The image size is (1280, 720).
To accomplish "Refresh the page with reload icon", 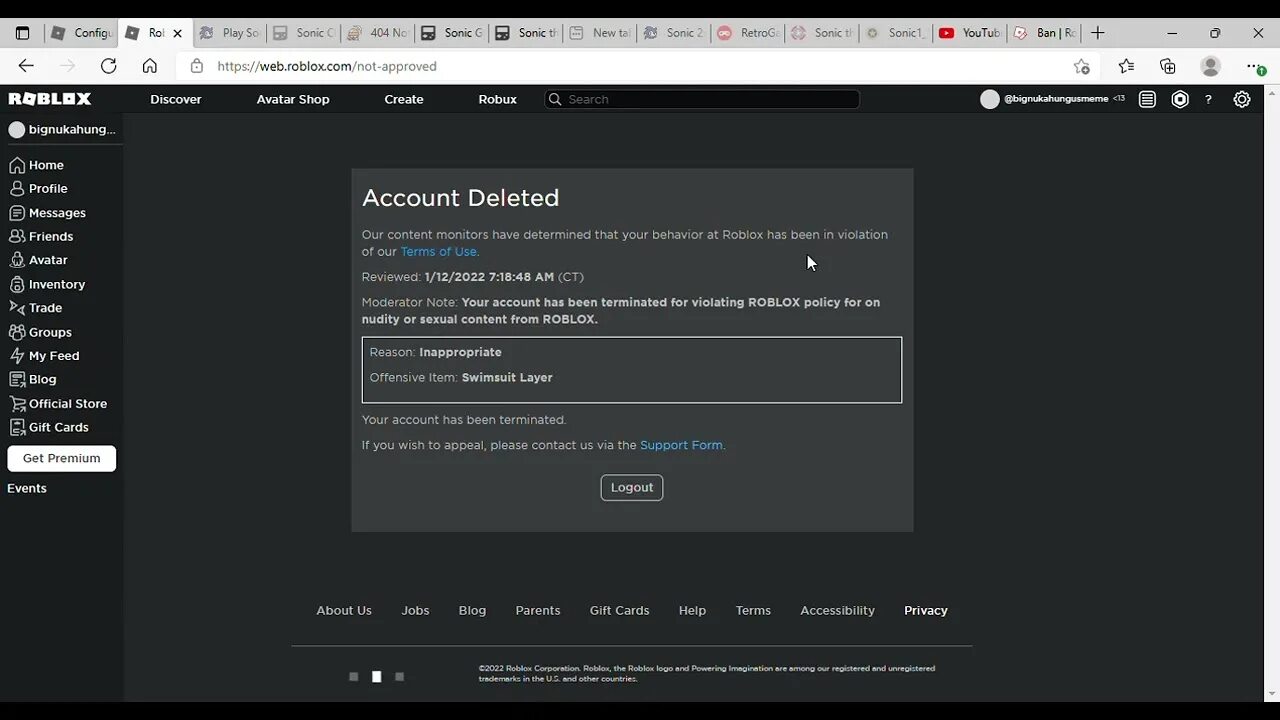I will (108, 66).
